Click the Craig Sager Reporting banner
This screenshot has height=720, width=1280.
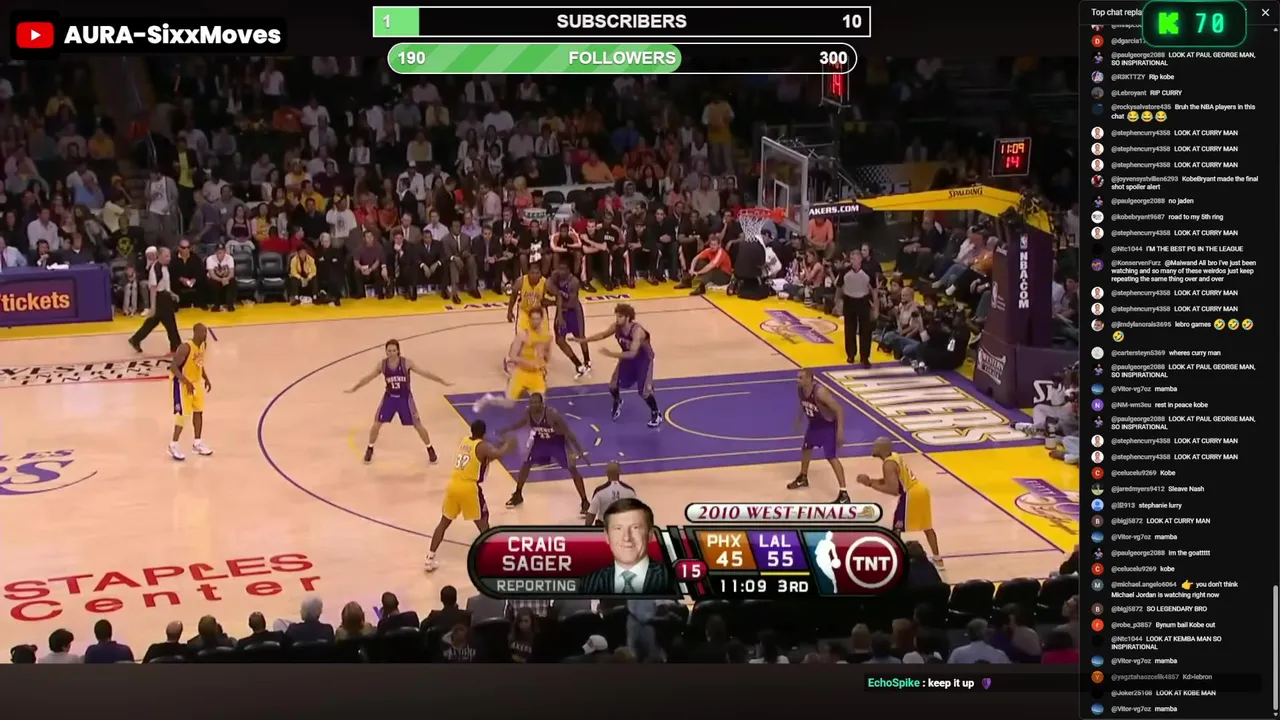[x=572, y=562]
